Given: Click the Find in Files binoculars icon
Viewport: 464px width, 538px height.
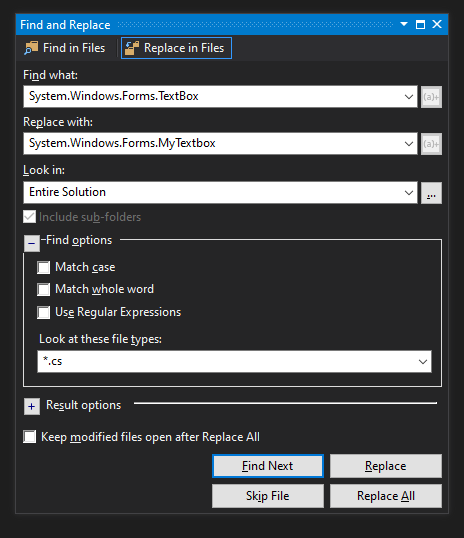Looking at the screenshot, I should click(x=31, y=48).
